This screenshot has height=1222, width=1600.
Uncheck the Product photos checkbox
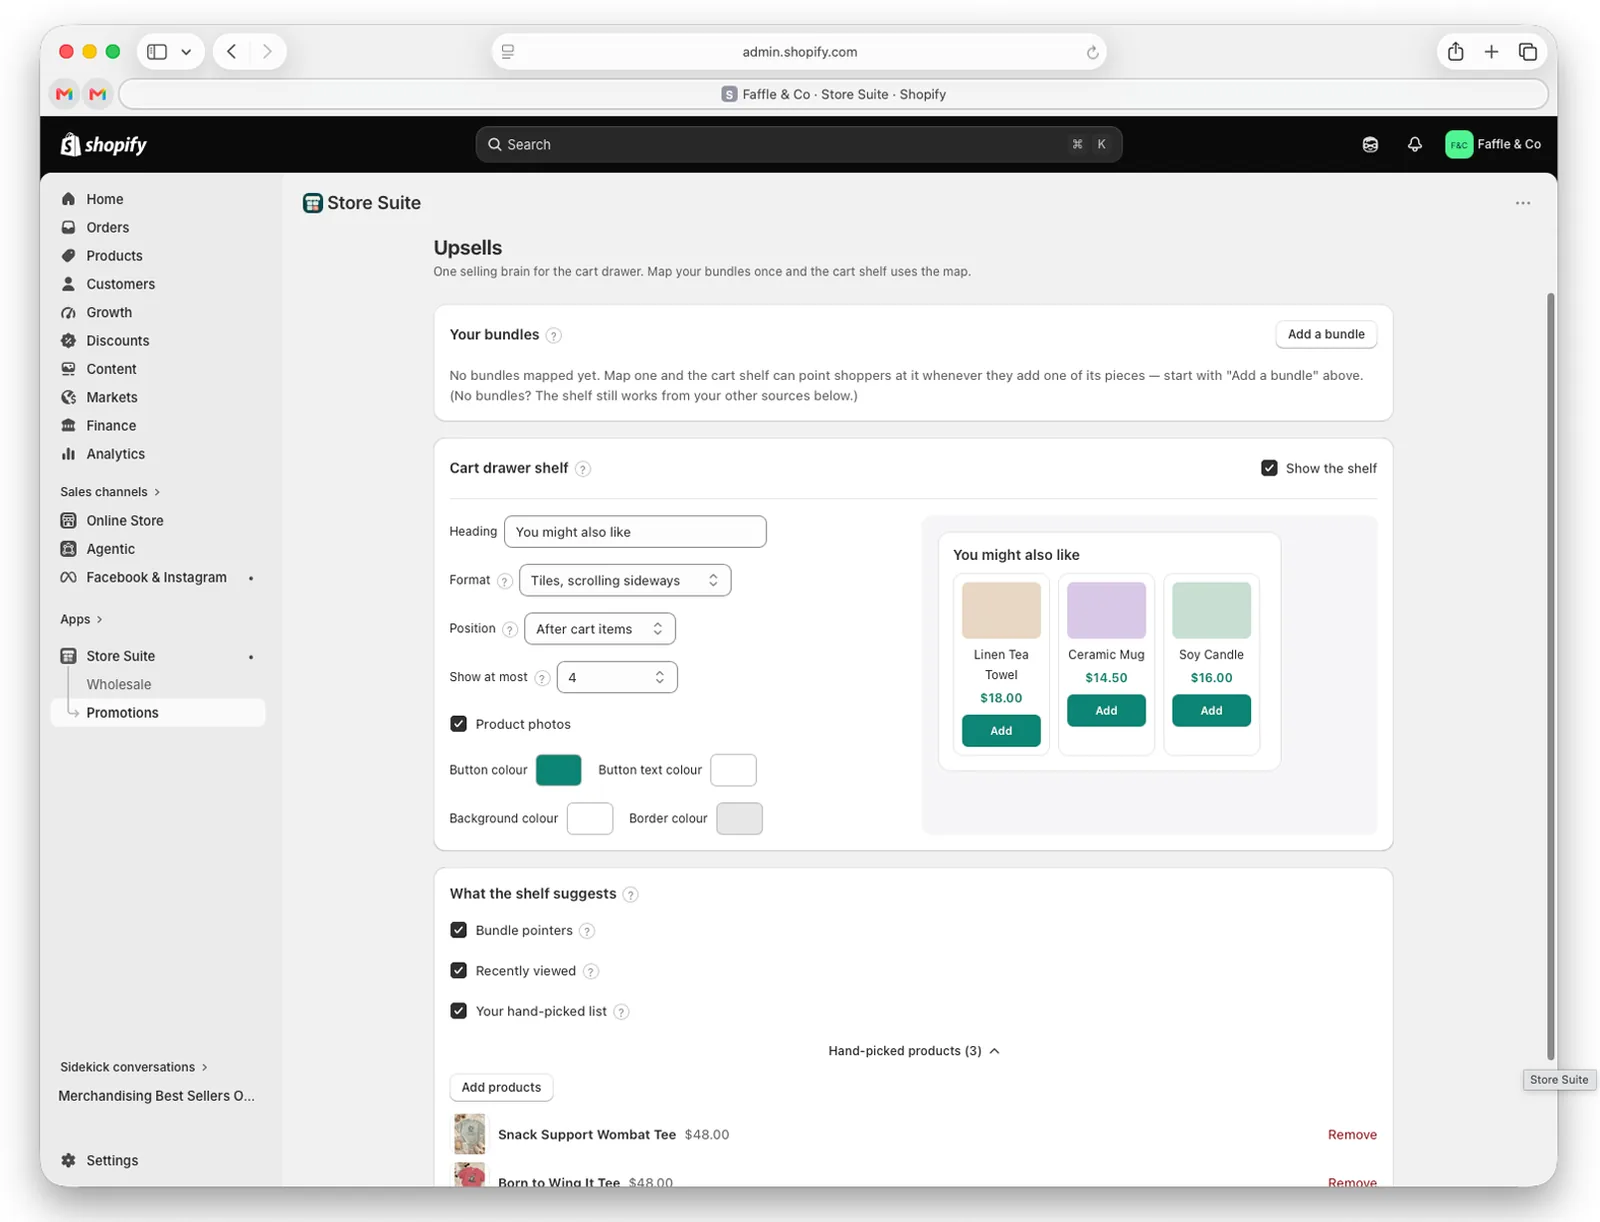point(458,724)
